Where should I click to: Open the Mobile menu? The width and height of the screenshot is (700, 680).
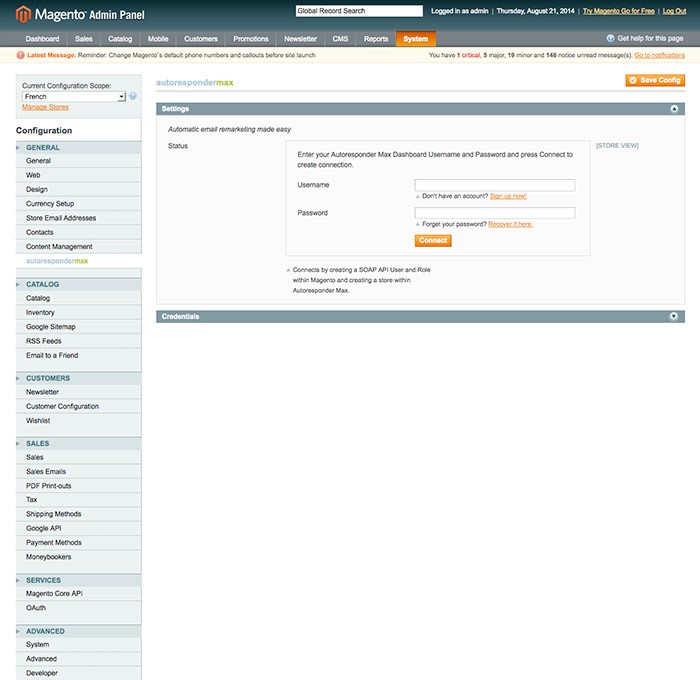(x=158, y=39)
